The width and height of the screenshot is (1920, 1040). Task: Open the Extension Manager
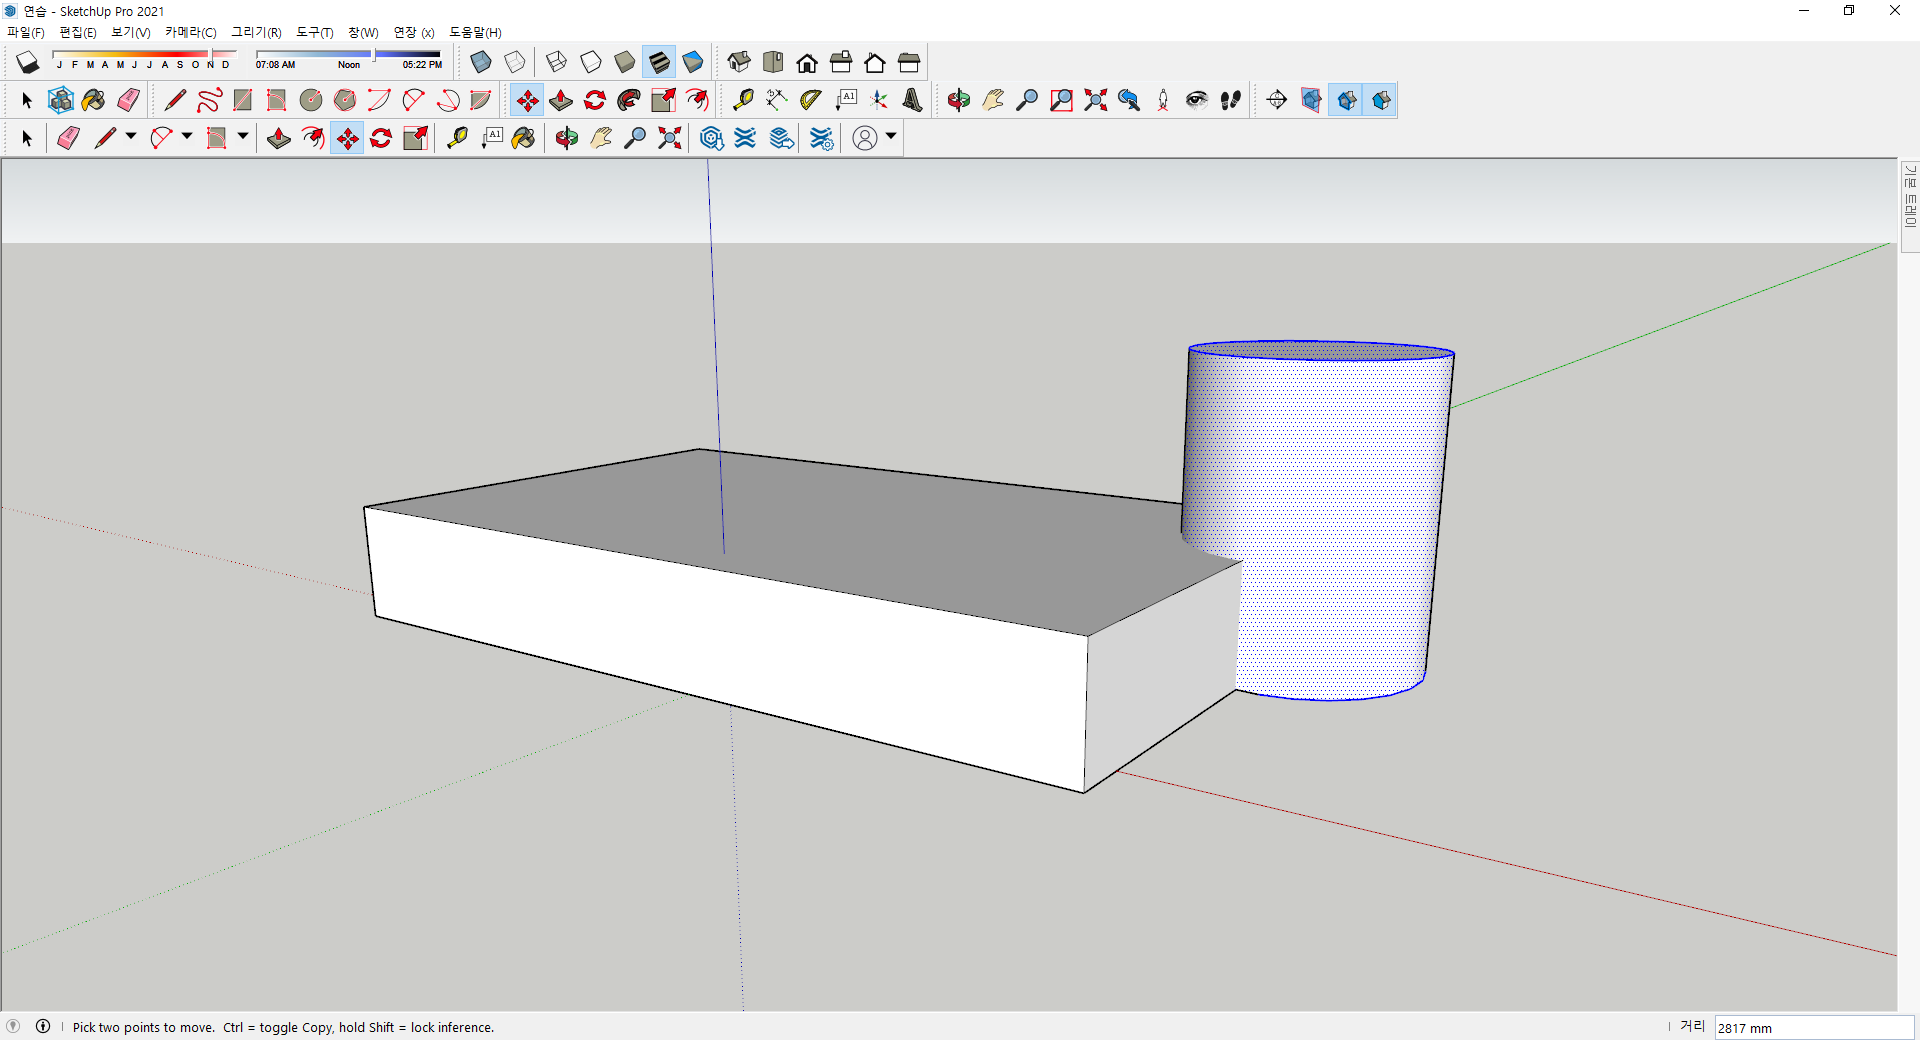pos(821,138)
